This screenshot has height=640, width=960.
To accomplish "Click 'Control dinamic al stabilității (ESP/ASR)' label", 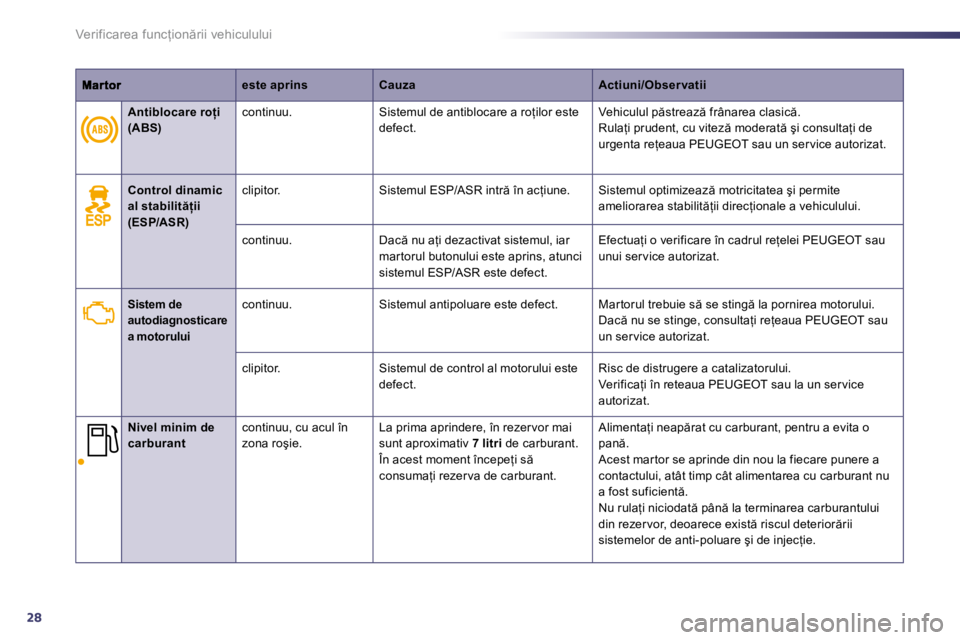I will pyautogui.click(x=175, y=206).
